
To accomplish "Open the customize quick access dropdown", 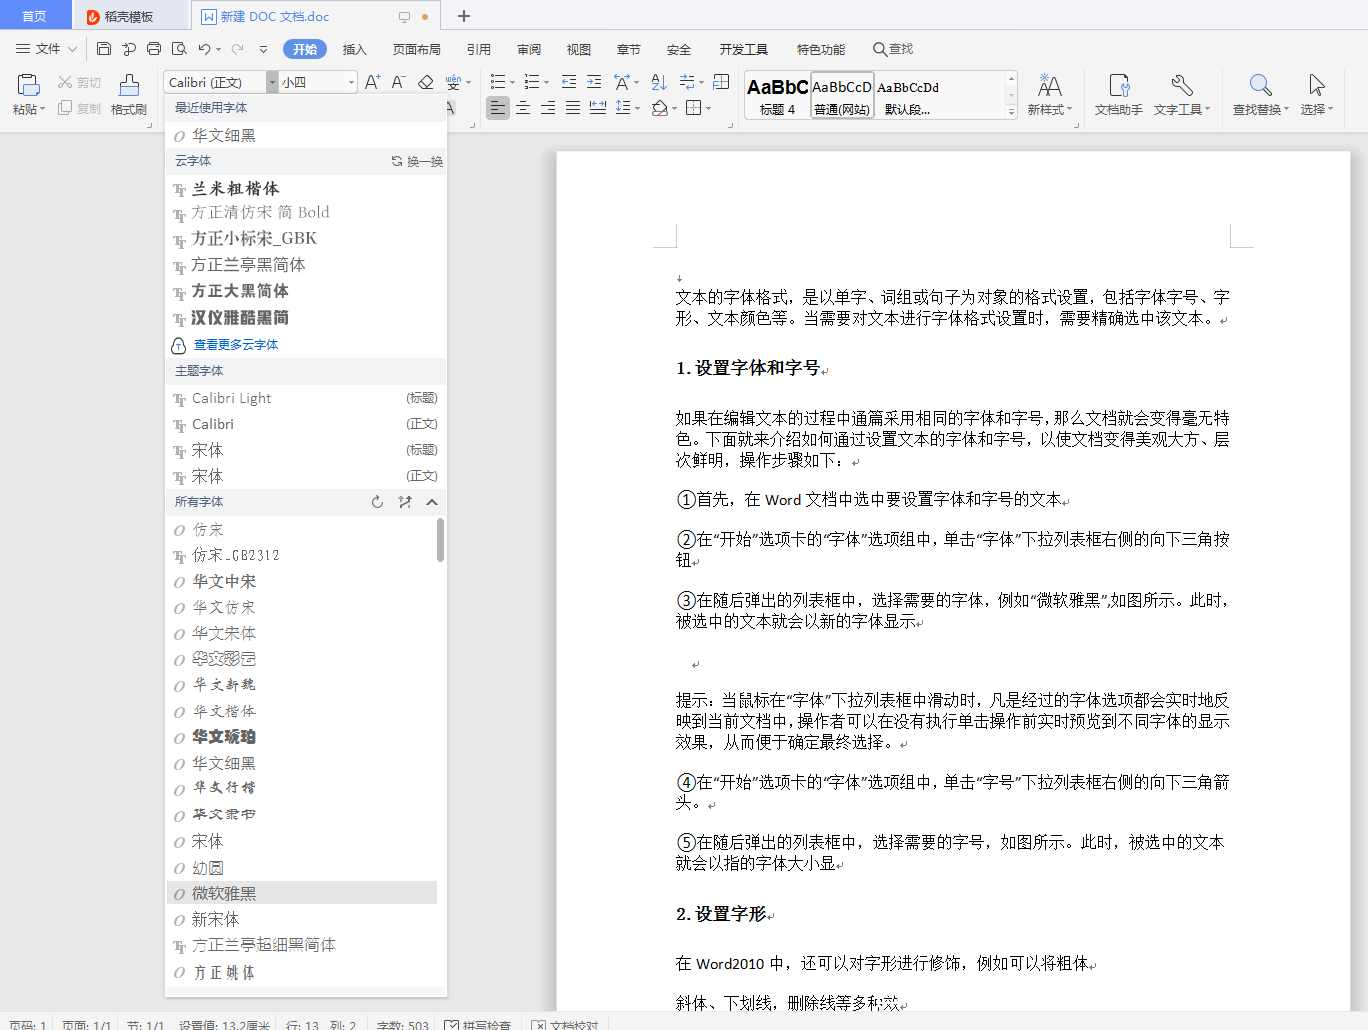I will point(263,49).
